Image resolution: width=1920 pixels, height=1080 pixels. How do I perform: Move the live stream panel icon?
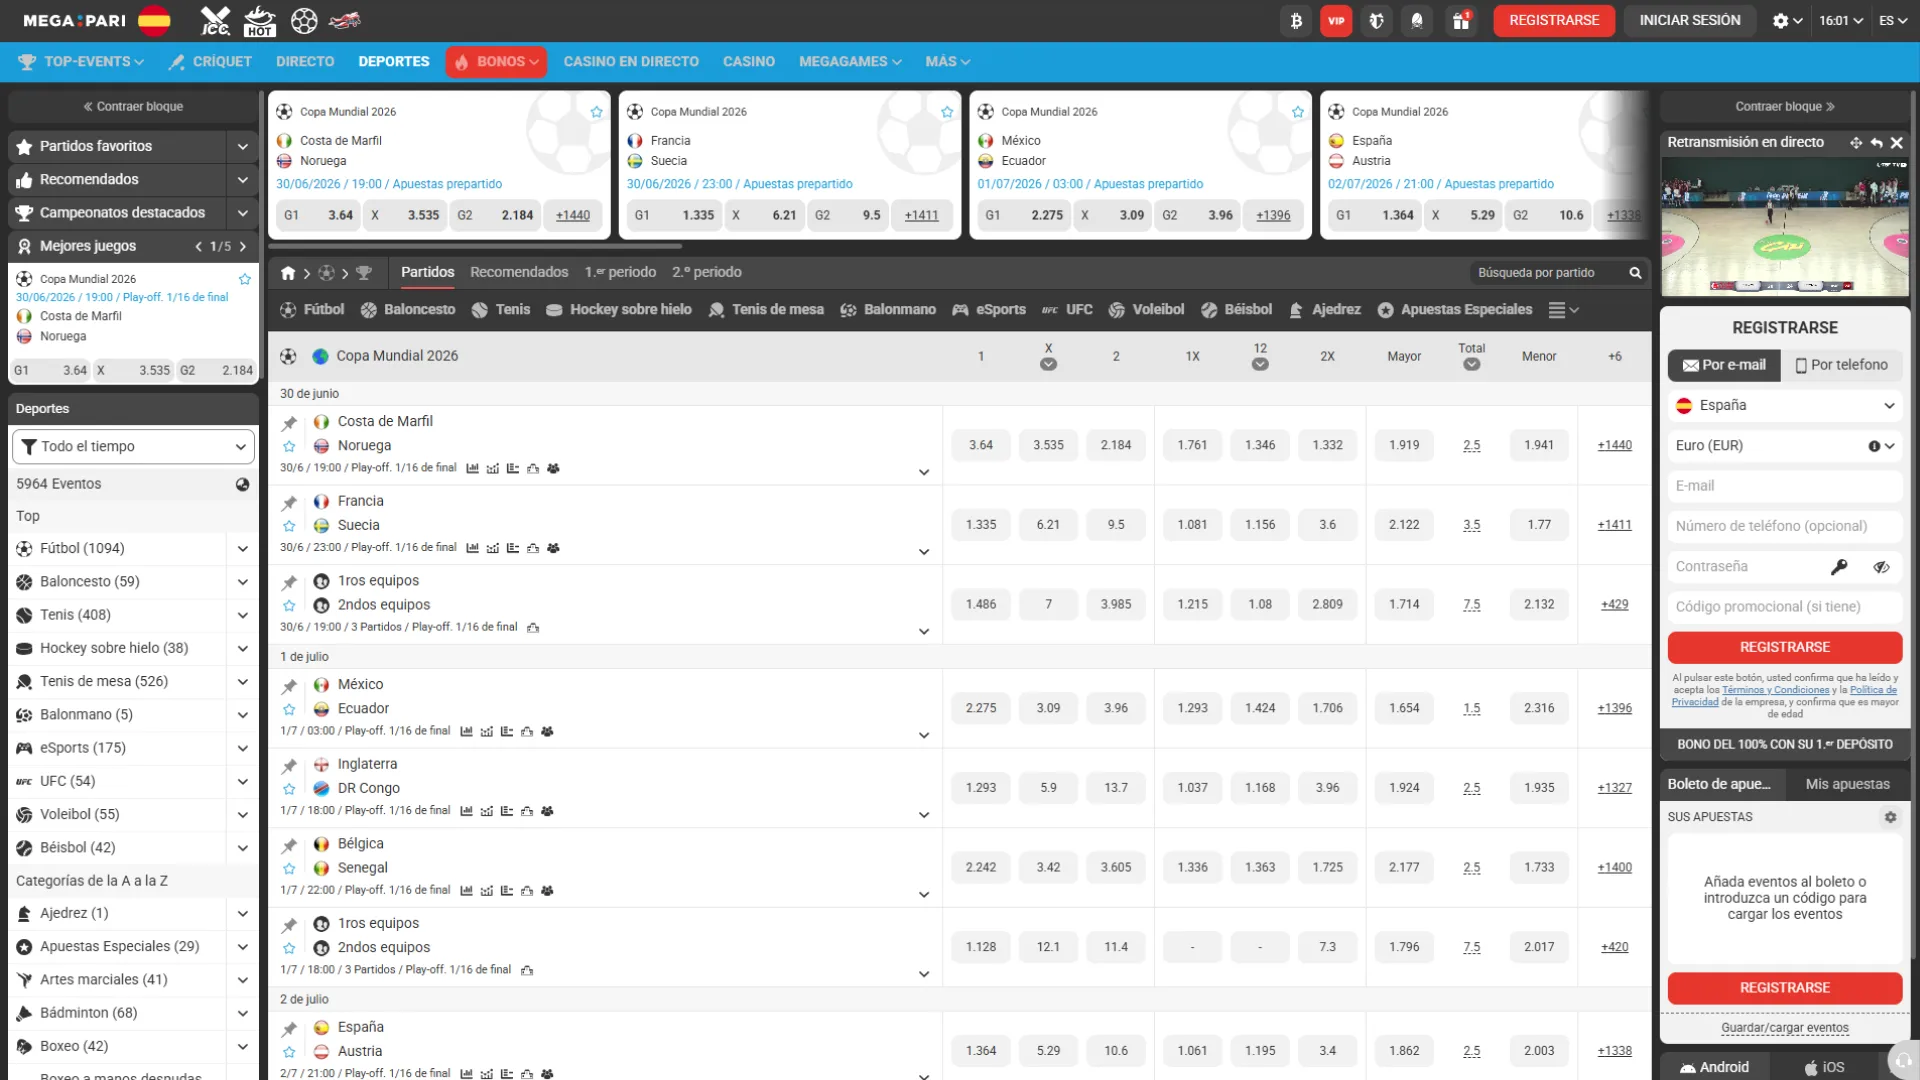1856,143
